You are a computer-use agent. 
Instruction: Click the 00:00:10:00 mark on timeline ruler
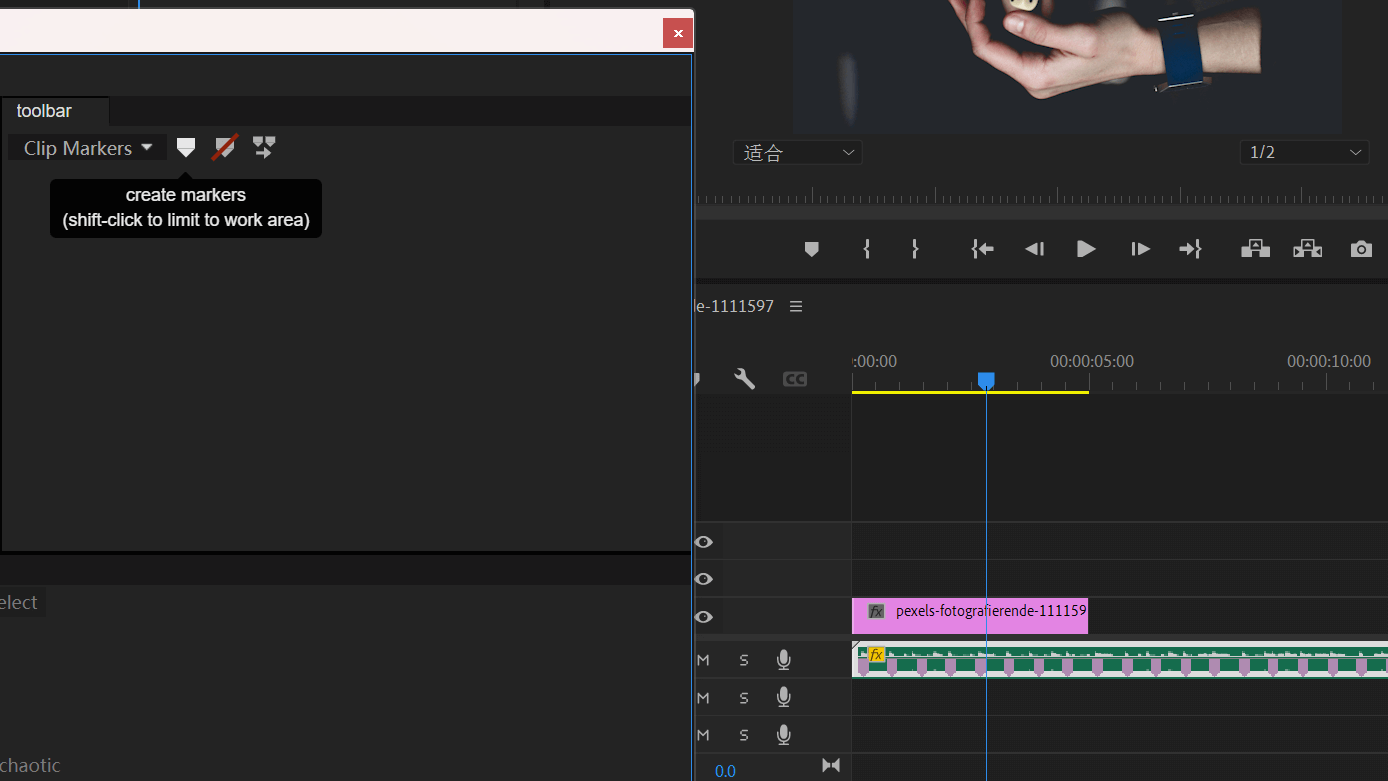pos(1328,361)
